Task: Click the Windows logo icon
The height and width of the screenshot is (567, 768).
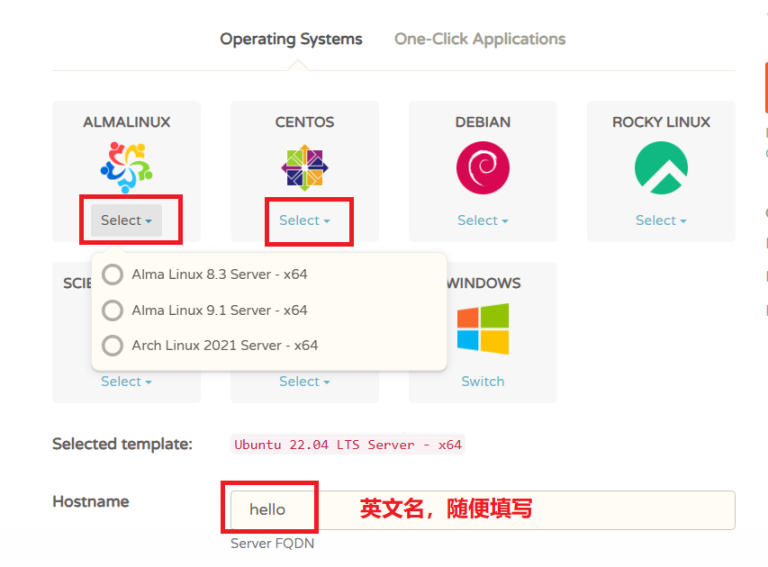Action: [x=482, y=329]
